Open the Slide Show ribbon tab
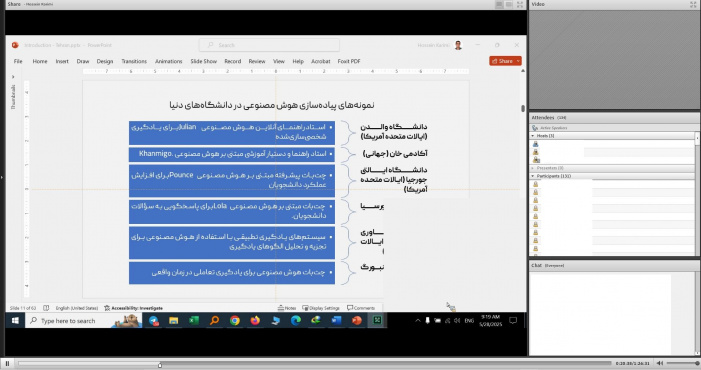 pos(203,61)
